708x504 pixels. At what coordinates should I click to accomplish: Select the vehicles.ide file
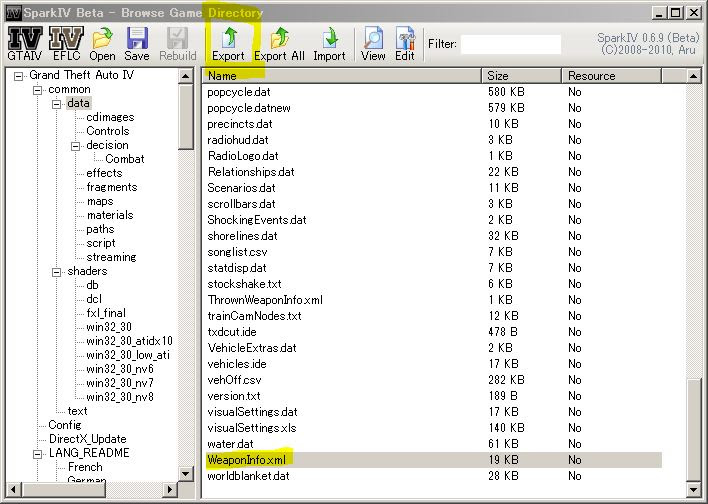pos(237,364)
